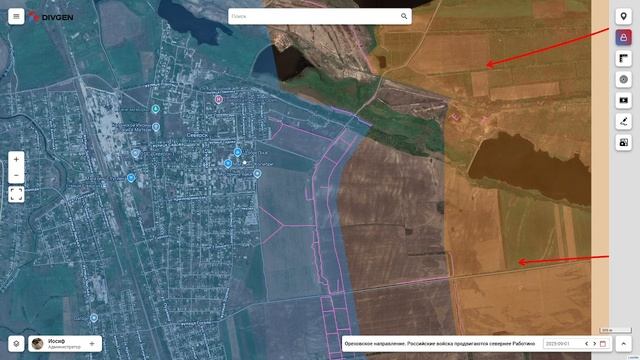Open the hamburger menu beside DIVGEN logo

point(16,16)
